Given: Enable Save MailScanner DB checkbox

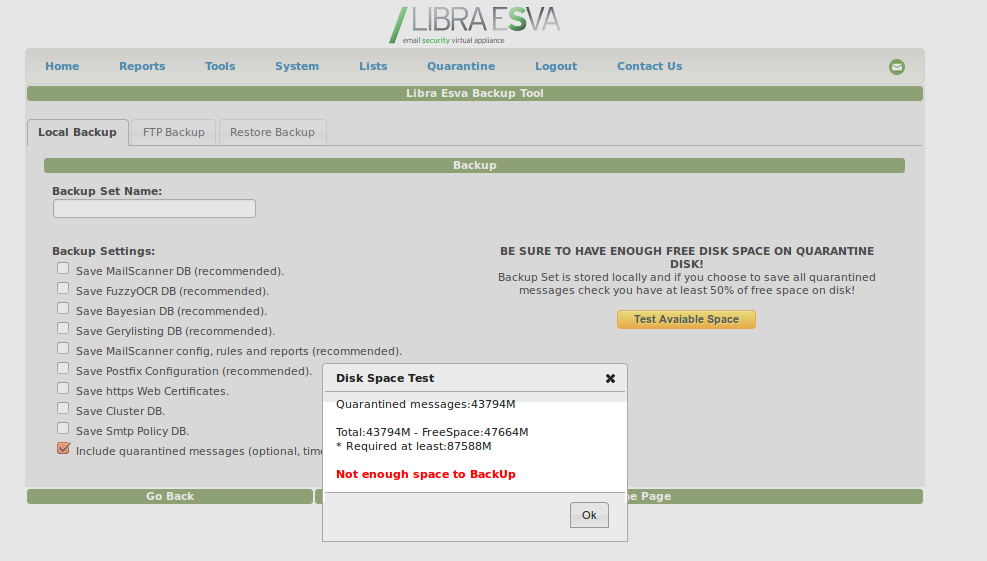Looking at the screenshot, I should pos(63,268).
